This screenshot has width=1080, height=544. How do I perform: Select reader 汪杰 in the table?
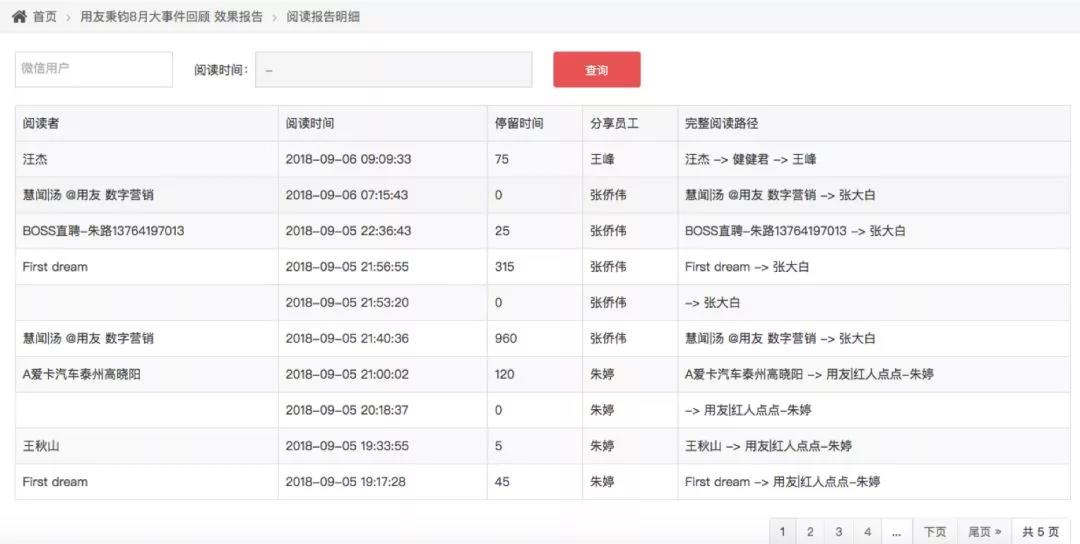pos(35,159)
